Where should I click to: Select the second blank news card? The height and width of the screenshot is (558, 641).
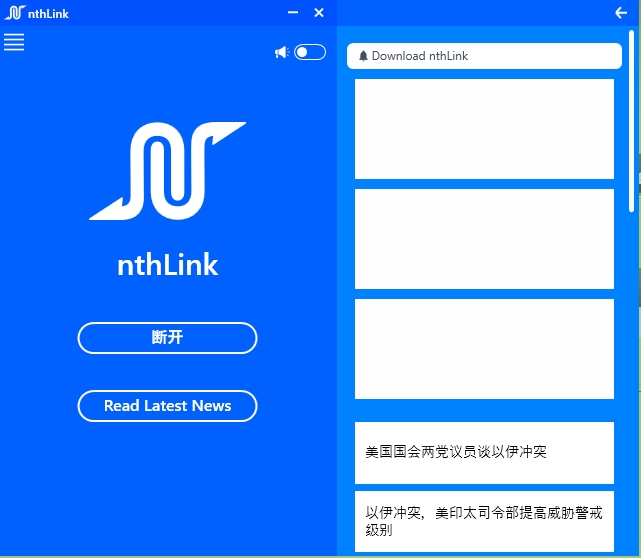coord(484,239)
